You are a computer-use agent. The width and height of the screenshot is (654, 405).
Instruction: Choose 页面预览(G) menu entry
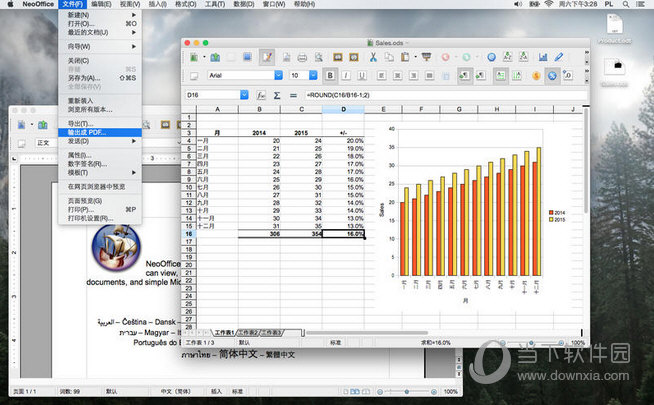100,201
